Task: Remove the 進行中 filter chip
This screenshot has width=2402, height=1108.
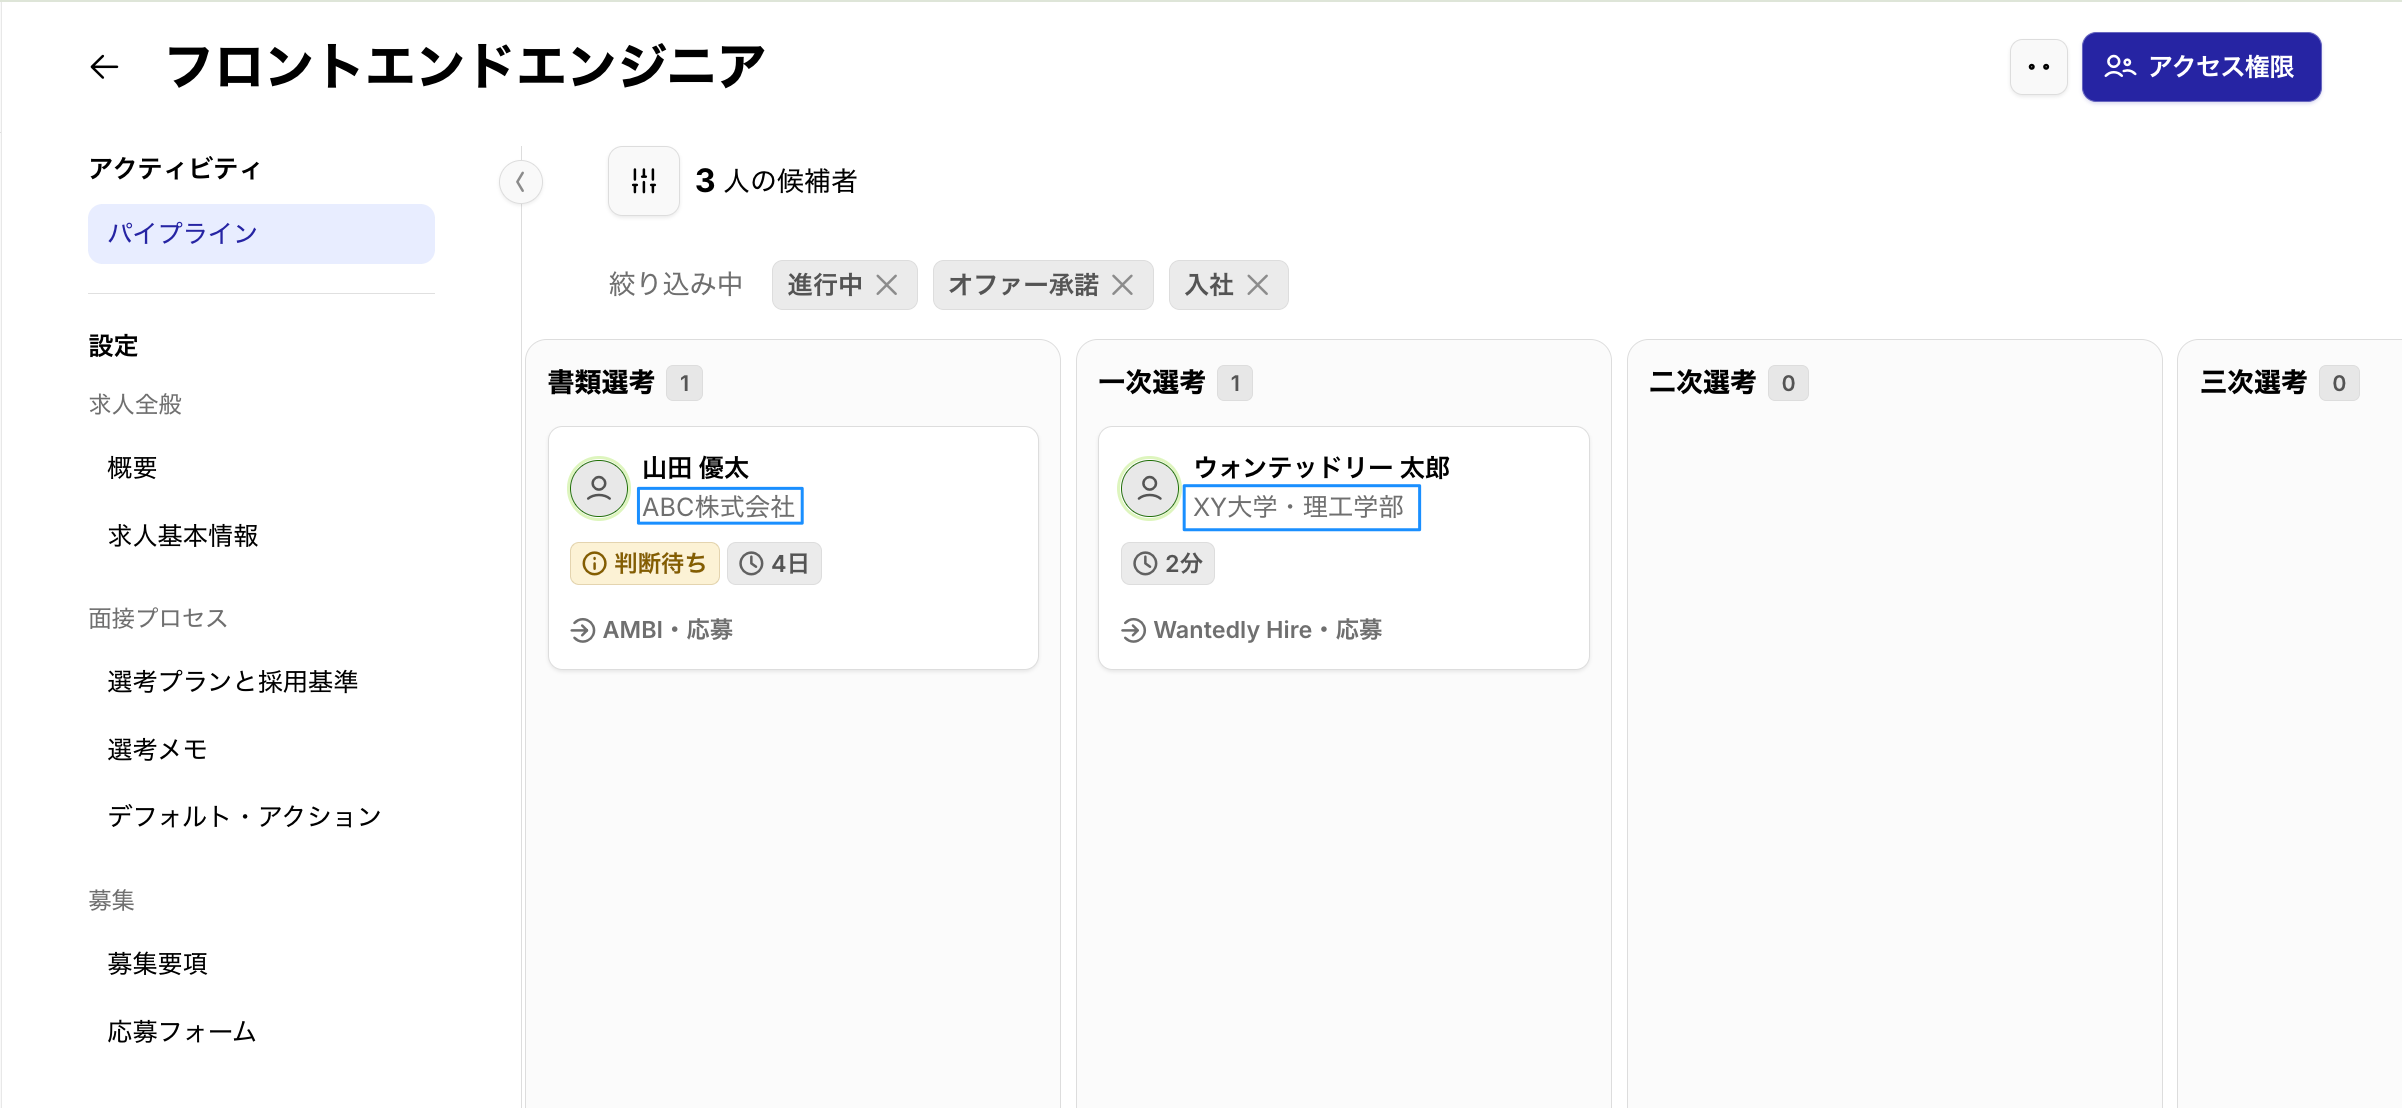Action: click(x=887, y=285)
